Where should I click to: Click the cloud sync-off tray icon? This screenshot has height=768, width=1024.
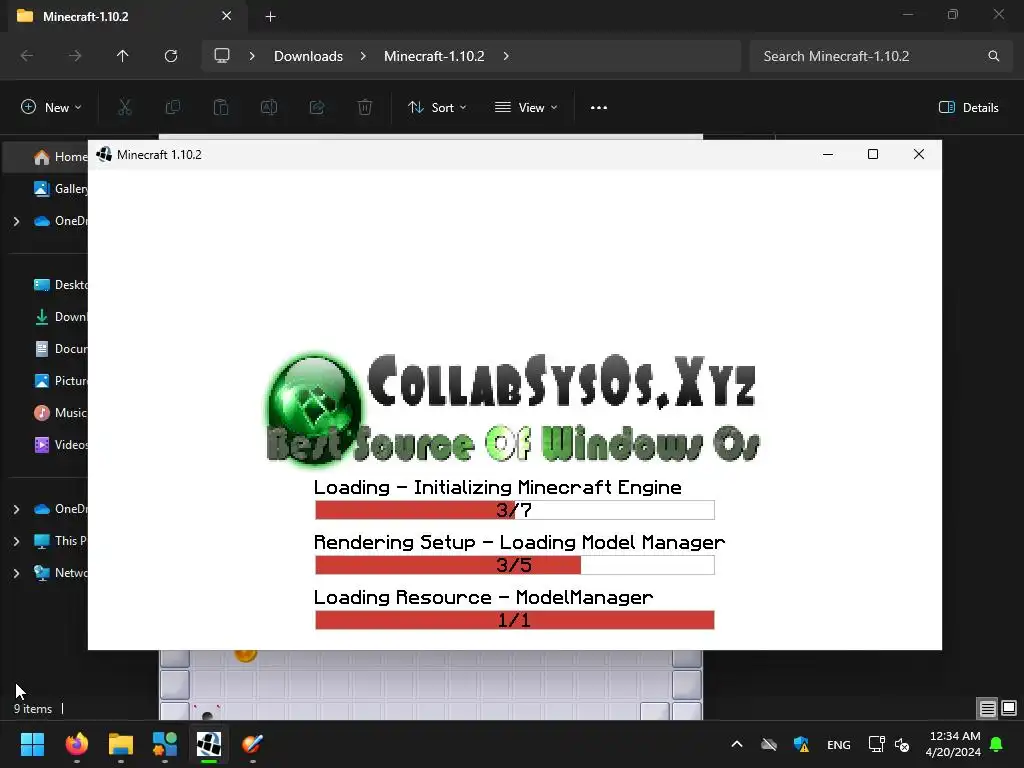[x=769, y=744]
